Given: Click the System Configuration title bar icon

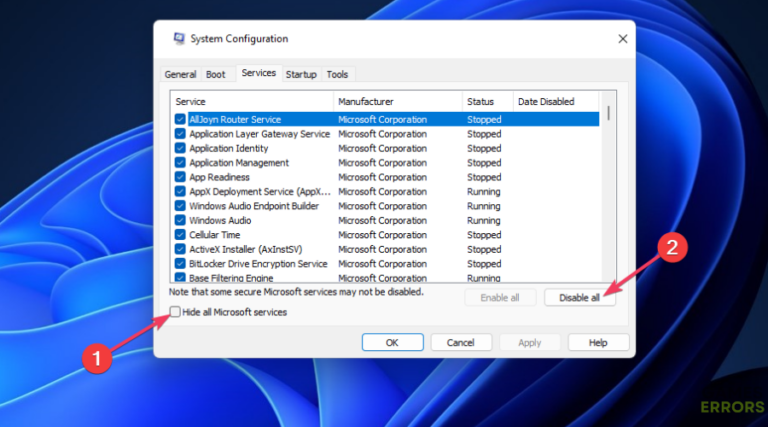Looking at the screenshot, I should (179, 39).
